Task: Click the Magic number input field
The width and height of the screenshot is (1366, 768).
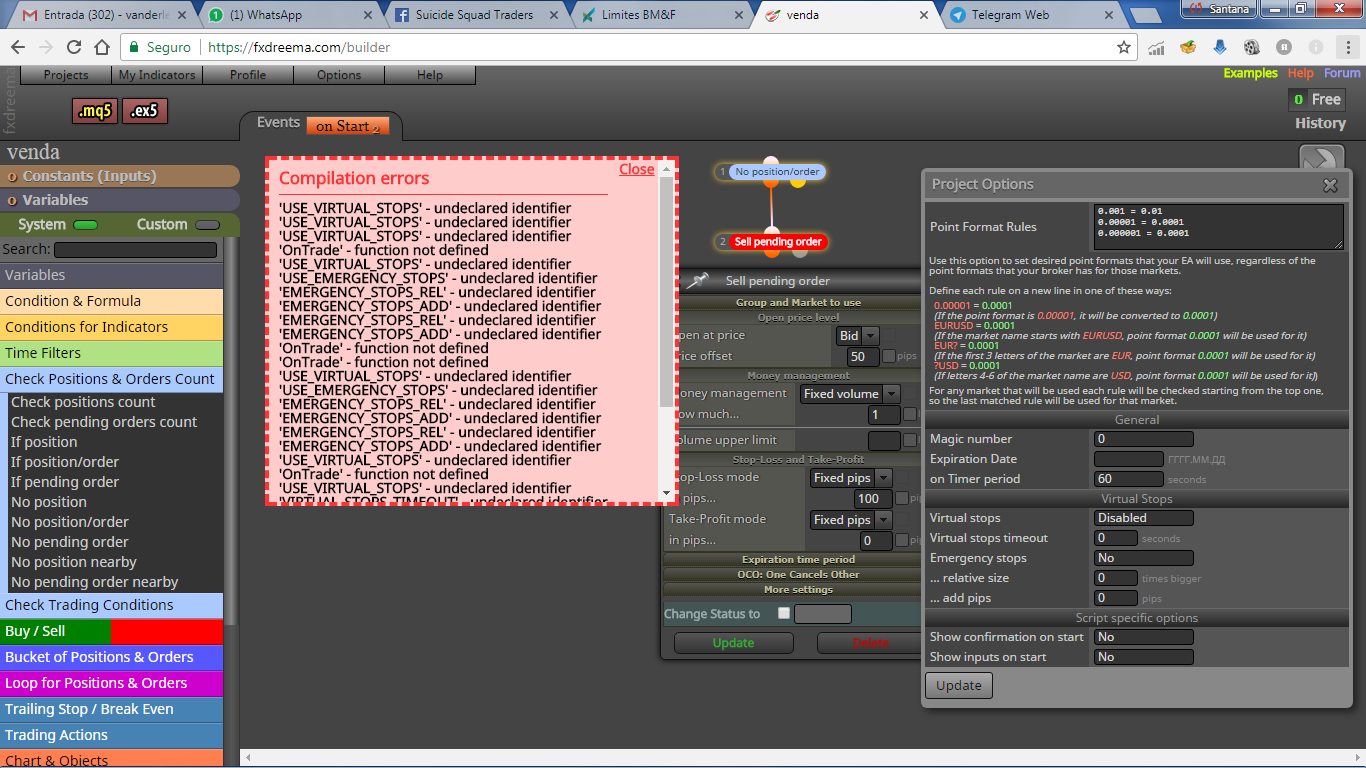Action: [x=1143, y=439]
